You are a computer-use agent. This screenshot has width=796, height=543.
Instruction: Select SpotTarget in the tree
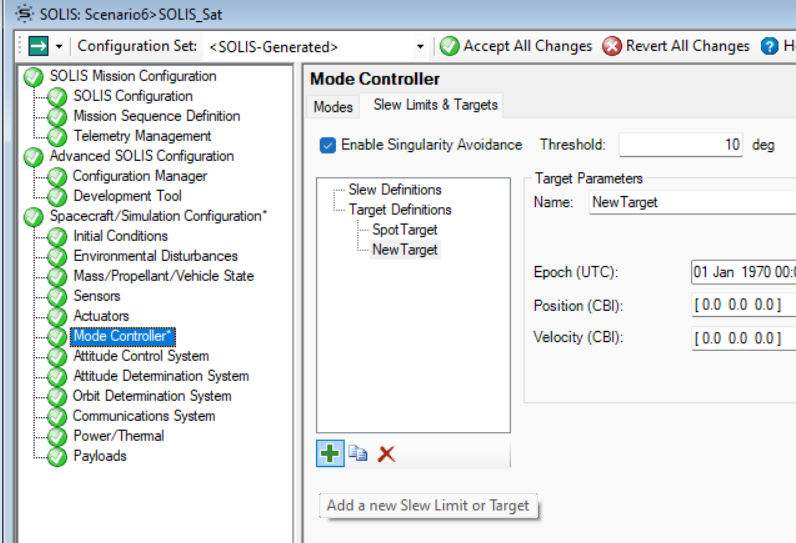pos(405,230)
